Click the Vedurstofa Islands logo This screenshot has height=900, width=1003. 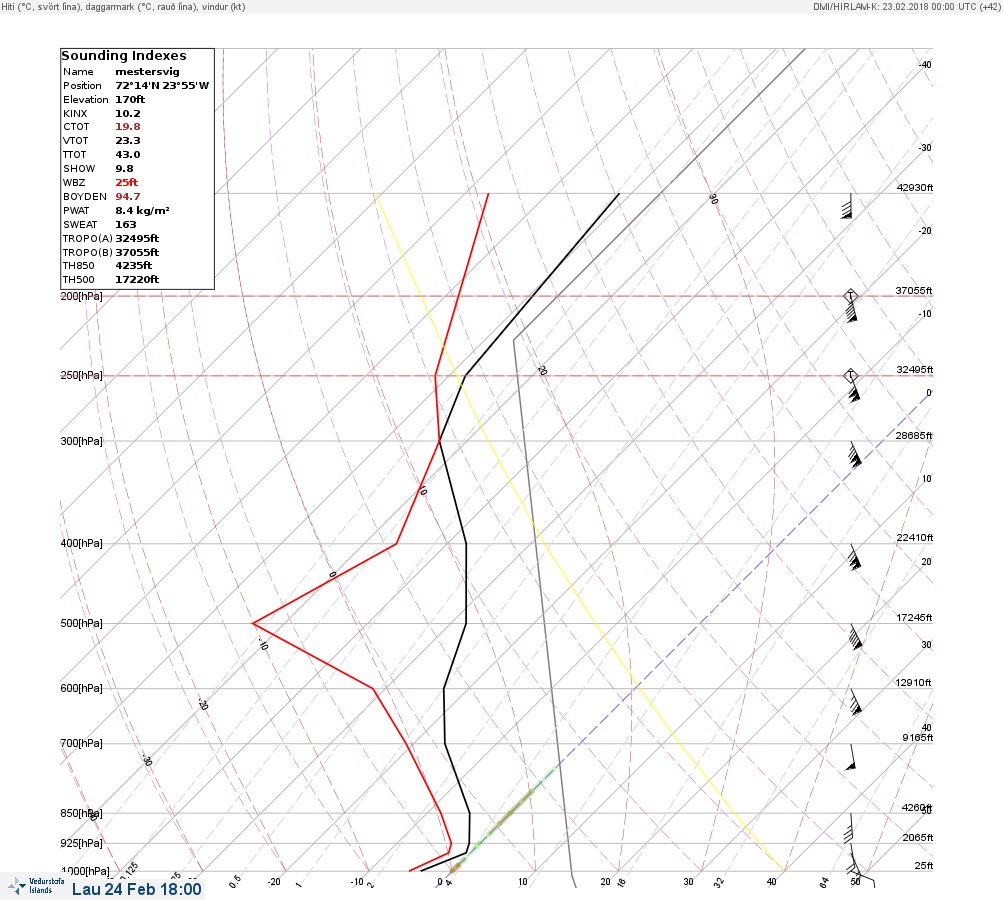click(x=36, y=886)
